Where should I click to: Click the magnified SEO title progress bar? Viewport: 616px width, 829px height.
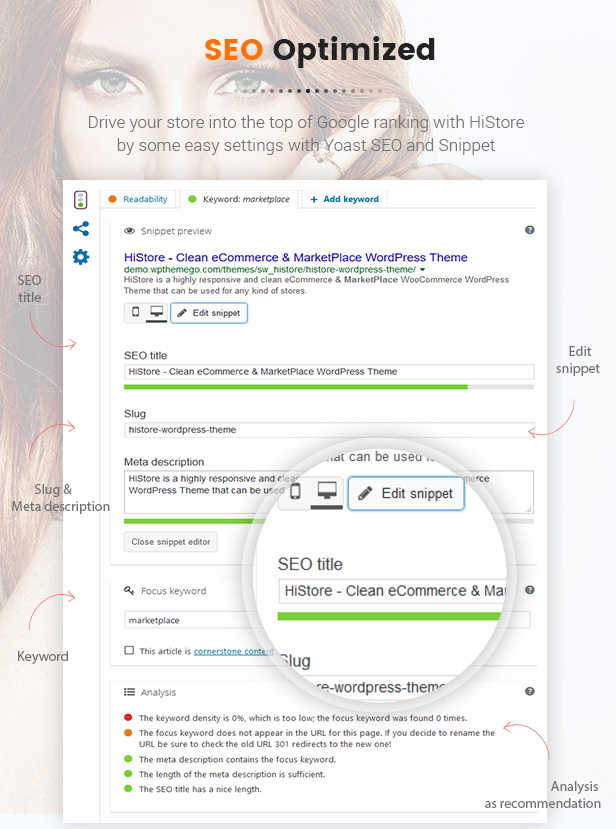(x=389, y=616)
